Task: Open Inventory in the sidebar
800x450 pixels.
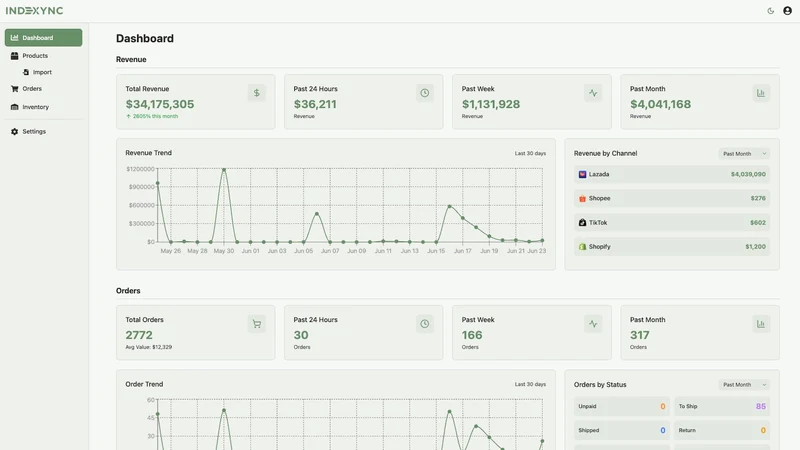Action: point(43,107)
